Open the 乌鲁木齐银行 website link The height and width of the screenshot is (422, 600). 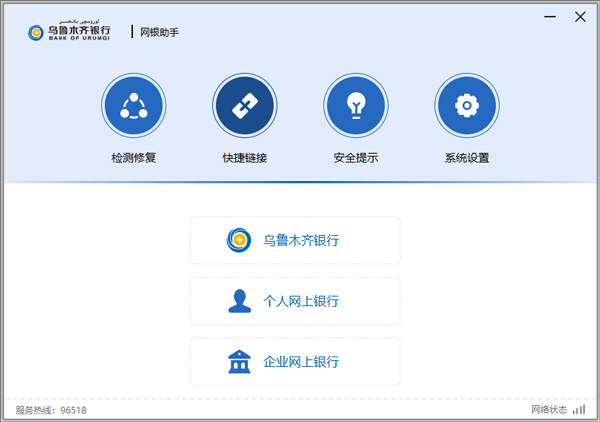click(x=295, y=240)
